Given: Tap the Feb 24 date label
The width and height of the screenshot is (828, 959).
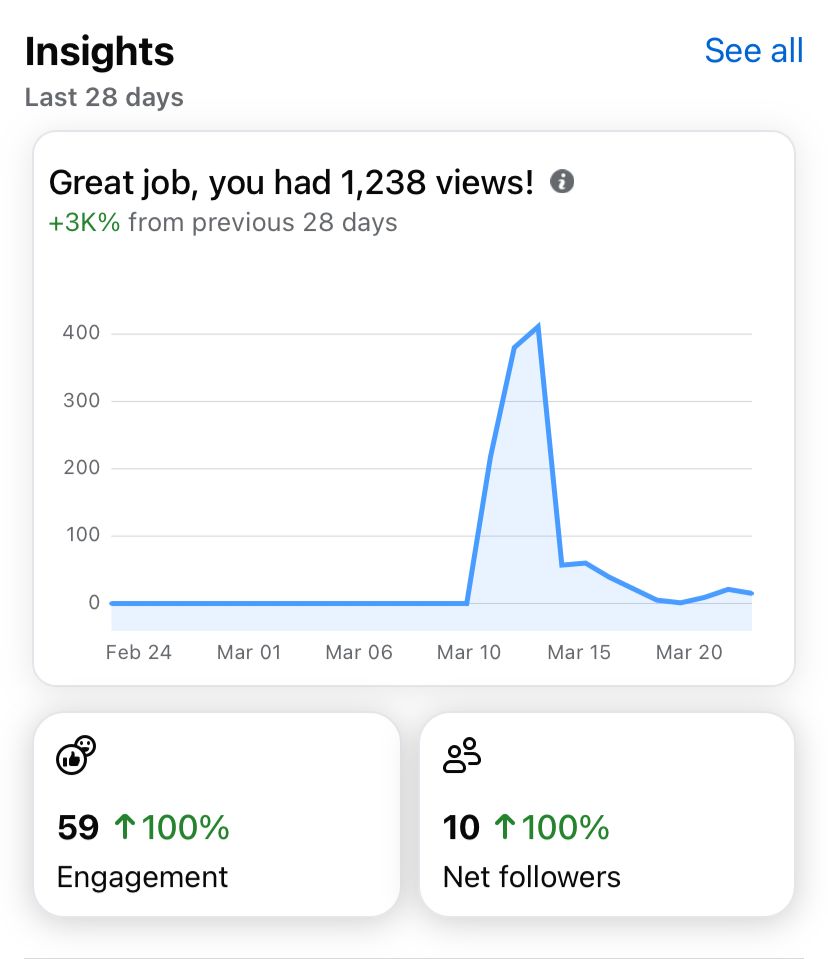Looking at the screenshot, I should coord(139,652).
